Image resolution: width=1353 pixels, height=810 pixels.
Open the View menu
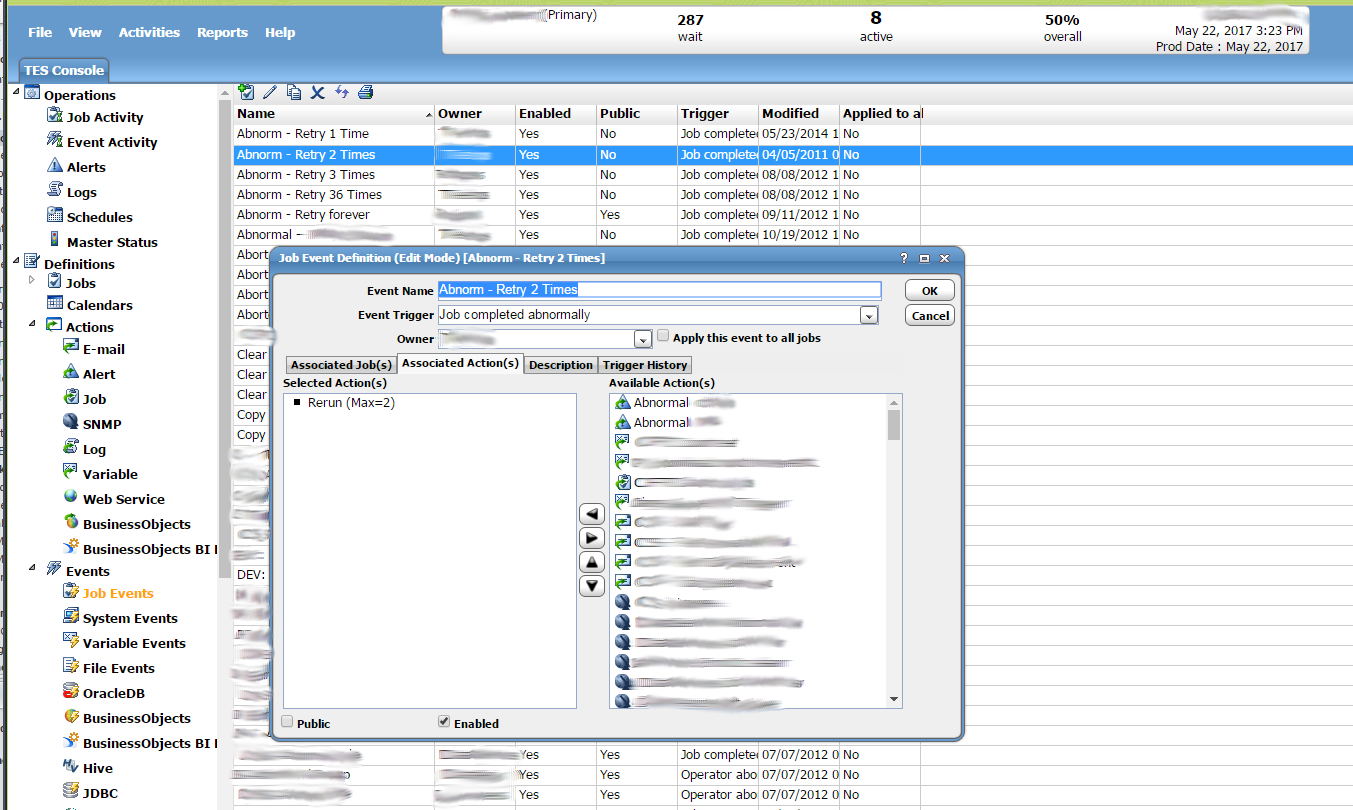(85, 32)
